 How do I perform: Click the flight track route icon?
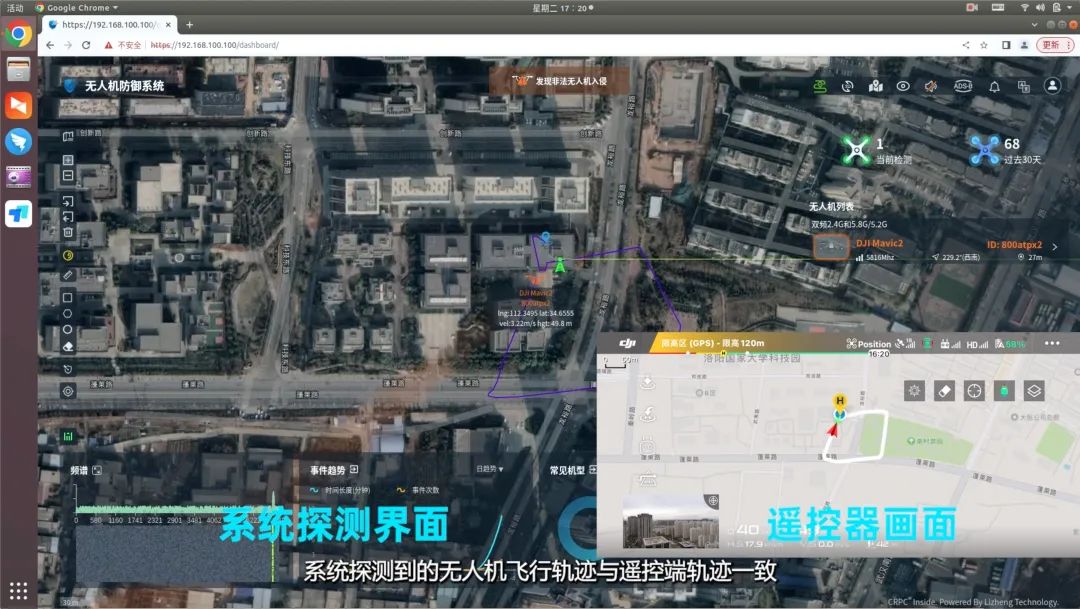[821, 86]
